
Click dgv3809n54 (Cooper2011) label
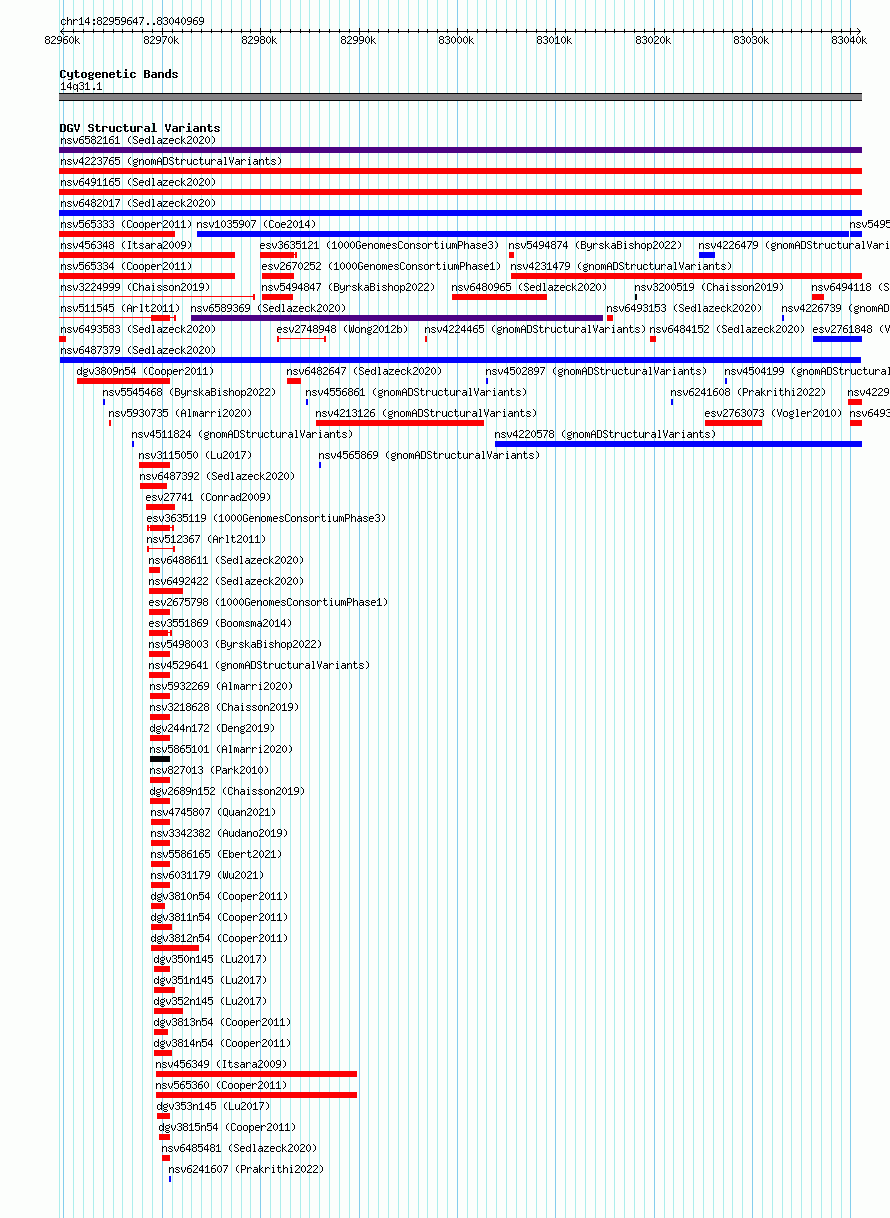click(x=145, y=371)
